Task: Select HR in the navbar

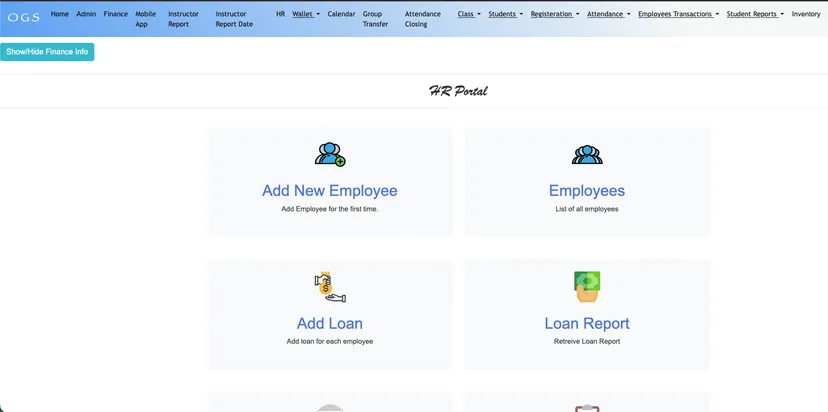Action: pos(280,14)
